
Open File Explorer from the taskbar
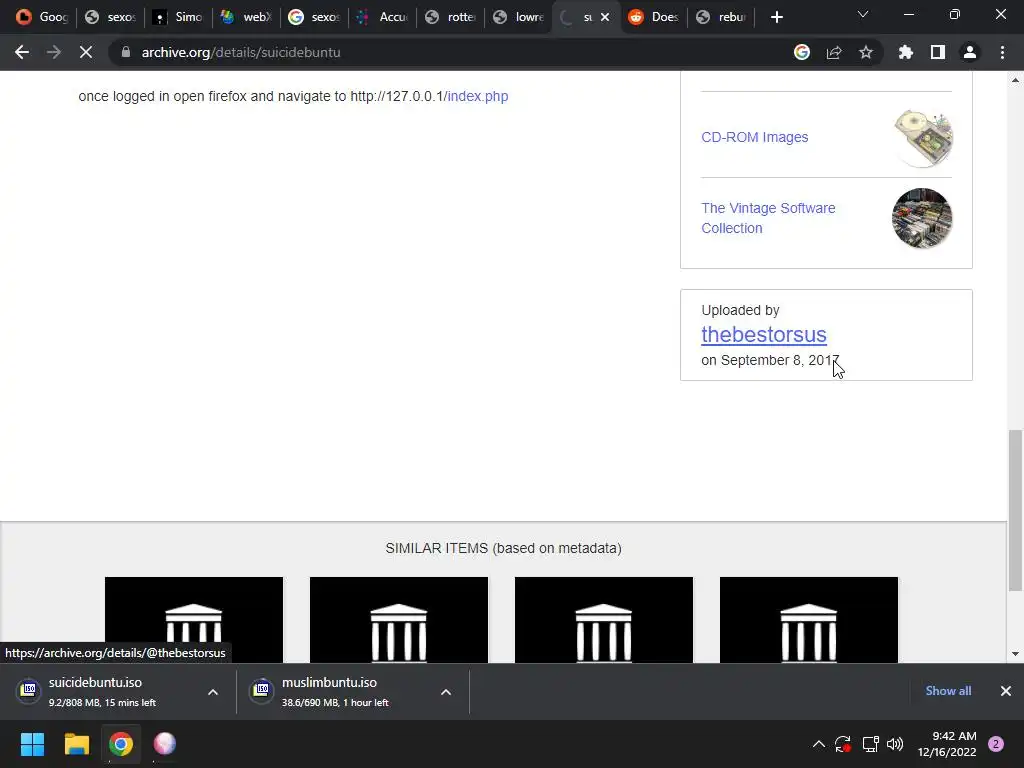coord(76,744)
